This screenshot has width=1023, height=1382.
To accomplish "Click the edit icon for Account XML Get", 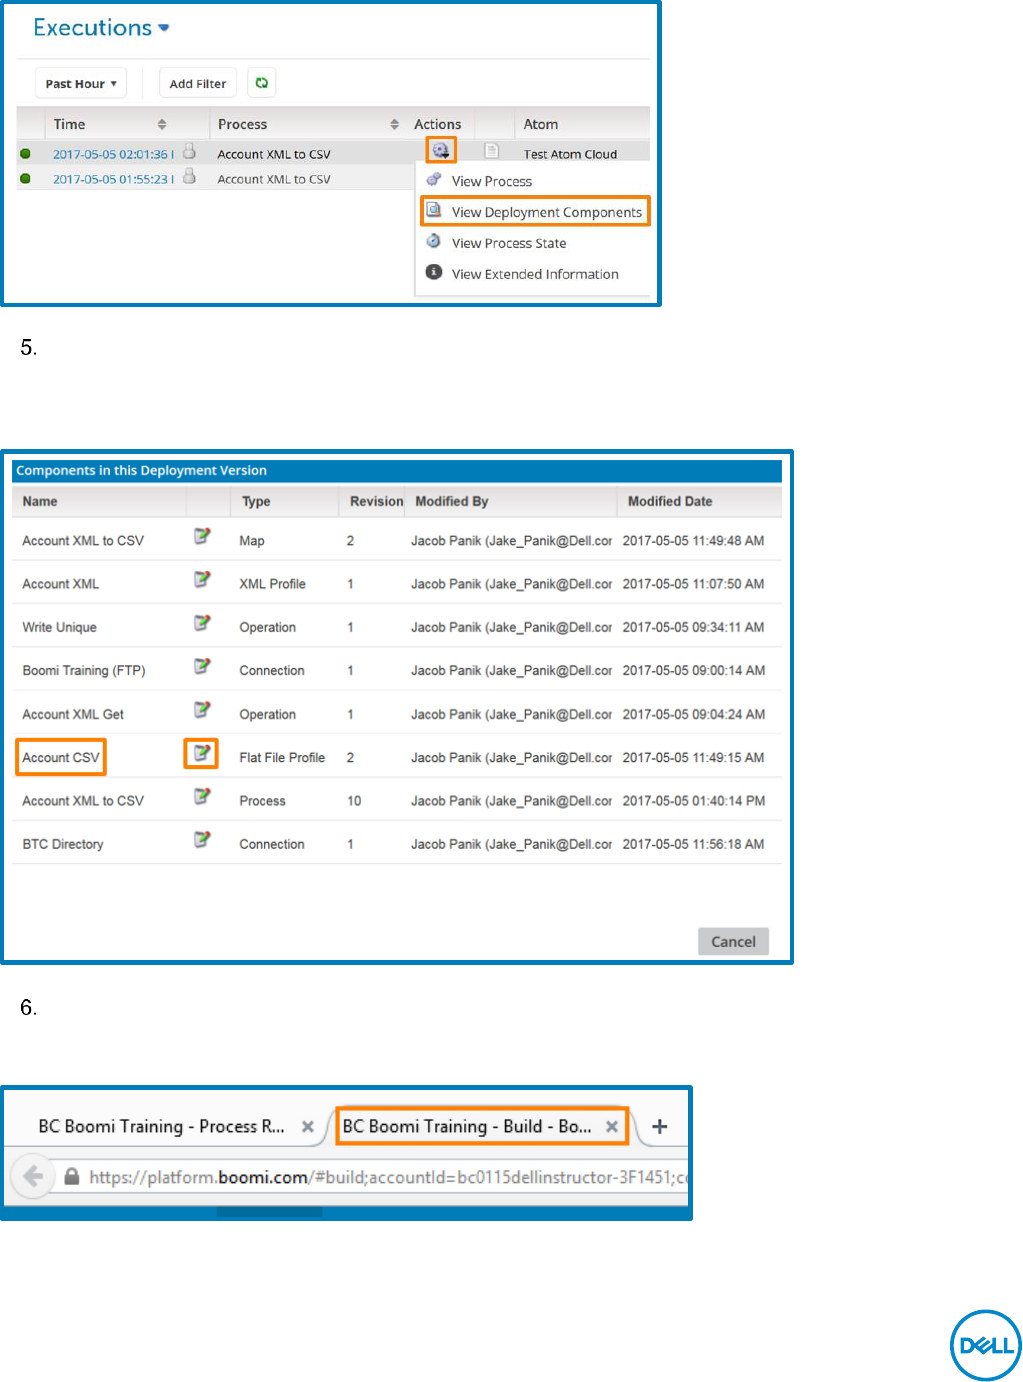I will [202, 710].
